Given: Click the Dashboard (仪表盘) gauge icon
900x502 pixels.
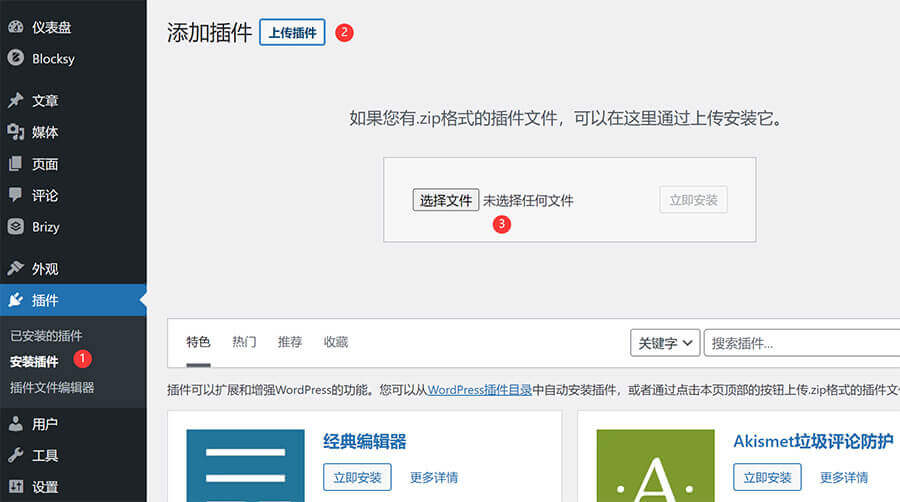Looking at the screenshot, I should (16, 28).
